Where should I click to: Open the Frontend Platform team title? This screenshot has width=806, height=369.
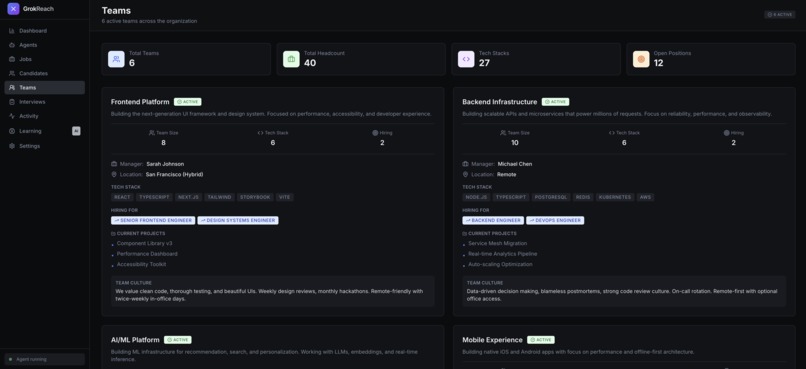[x=140, y=102]
